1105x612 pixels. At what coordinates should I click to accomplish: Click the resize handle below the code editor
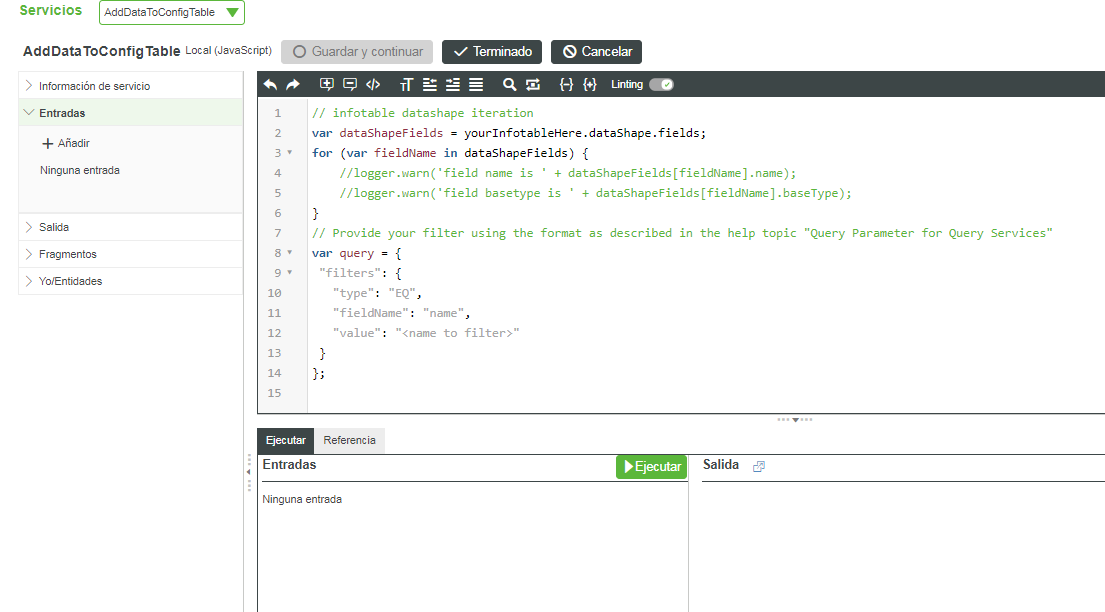point(795,419)
